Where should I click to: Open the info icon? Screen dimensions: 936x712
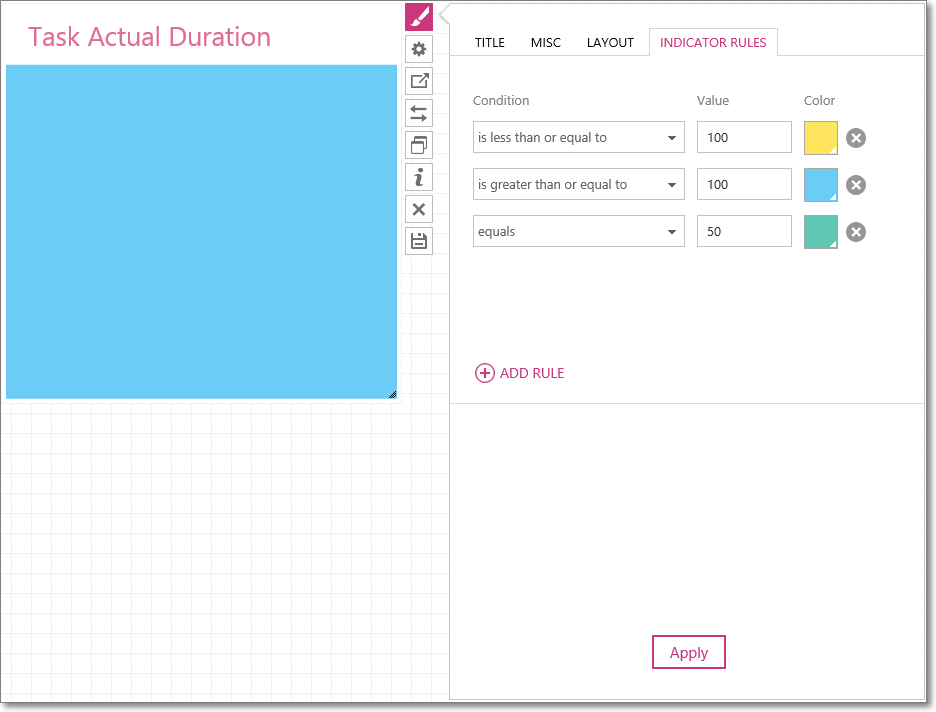(x=418, y=177)
